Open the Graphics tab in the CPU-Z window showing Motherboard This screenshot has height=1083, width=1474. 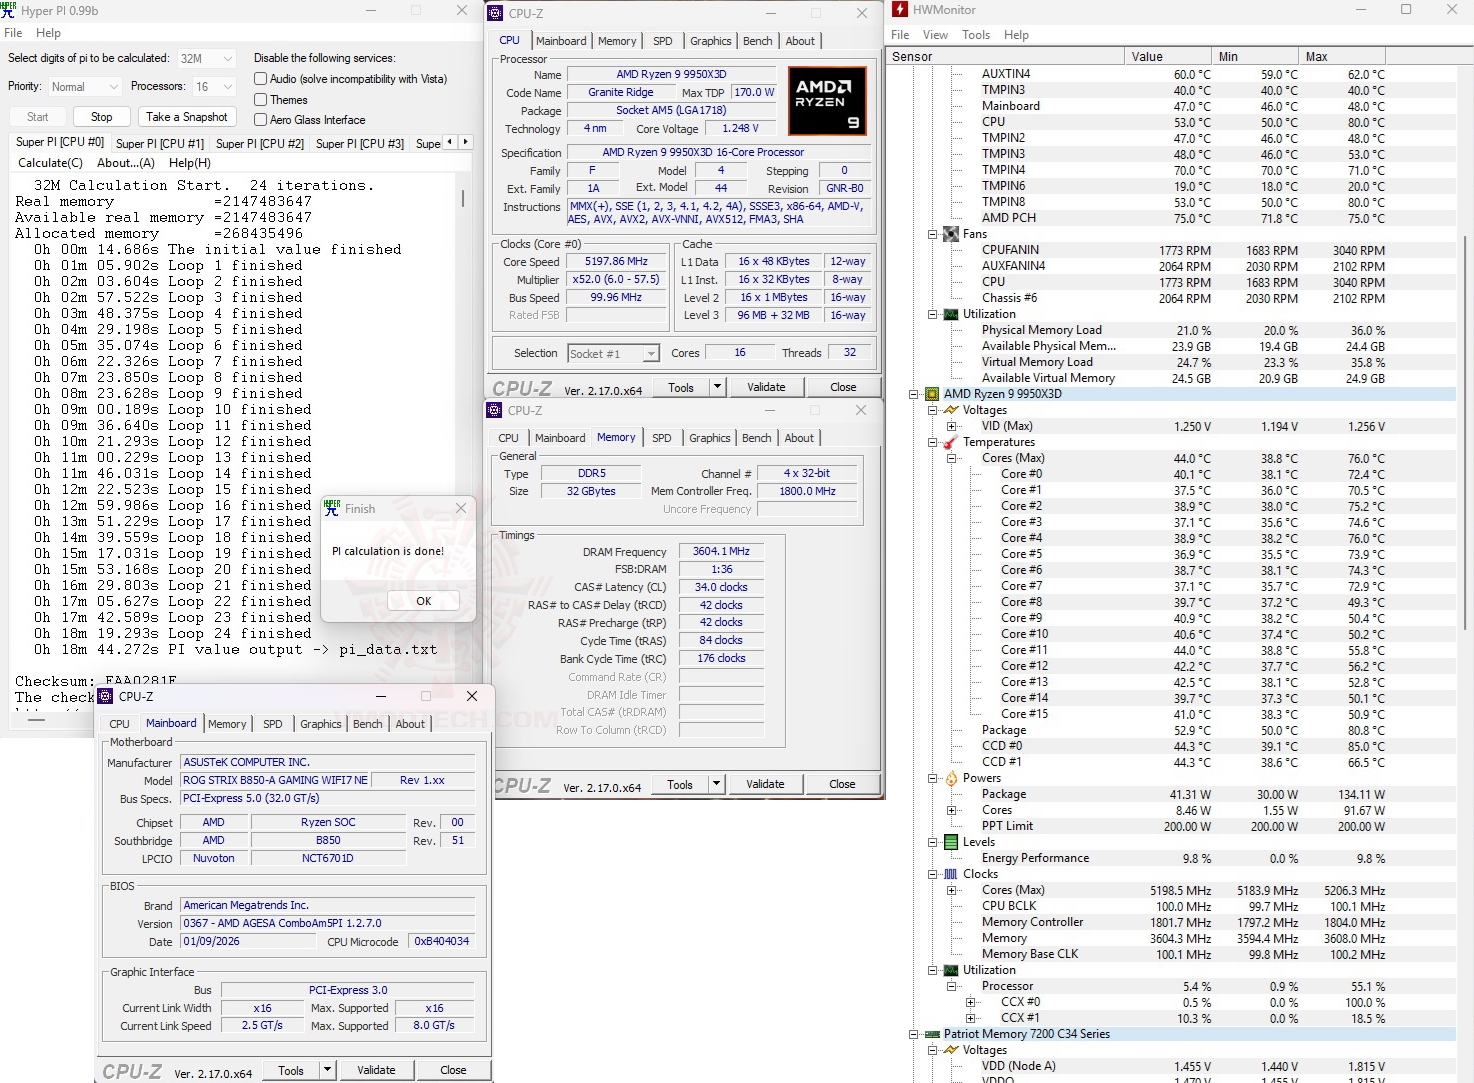(321, 724)
